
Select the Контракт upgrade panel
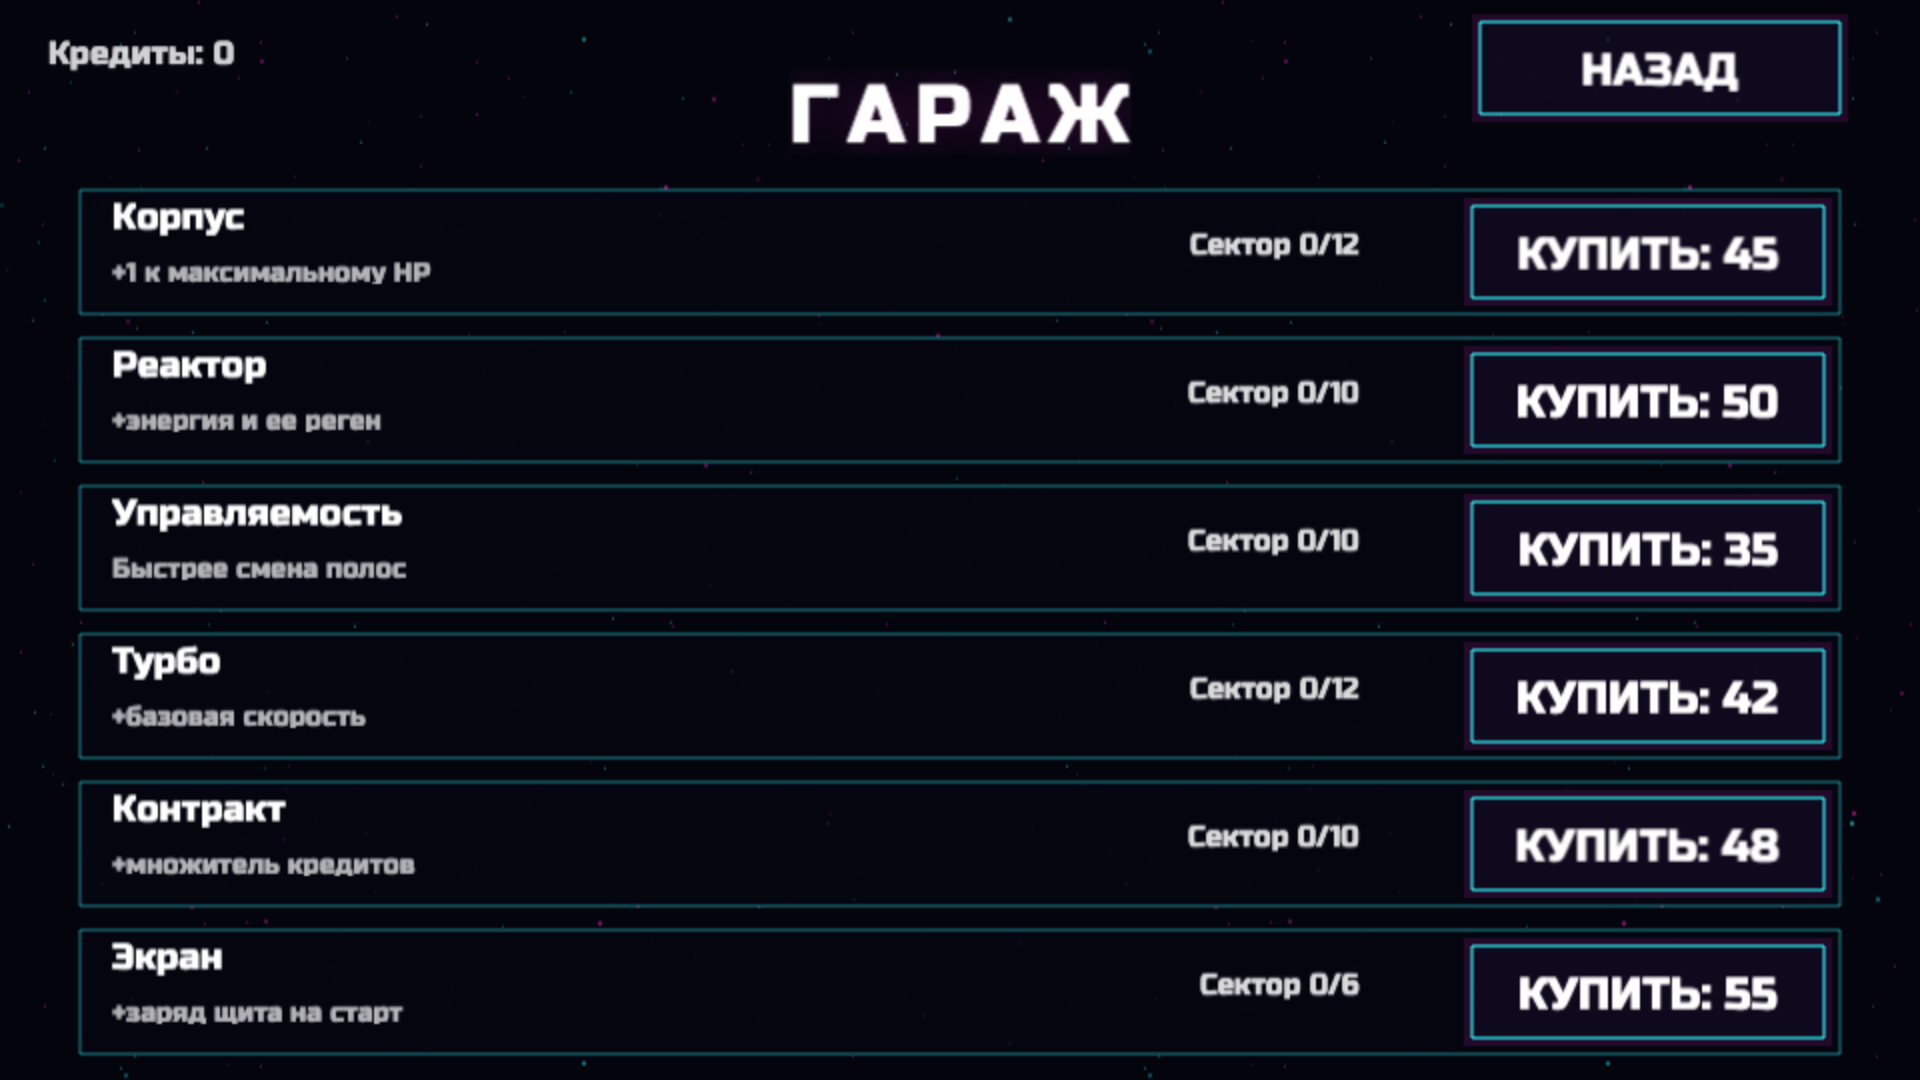pyautogui.click(x=700, y=840)
